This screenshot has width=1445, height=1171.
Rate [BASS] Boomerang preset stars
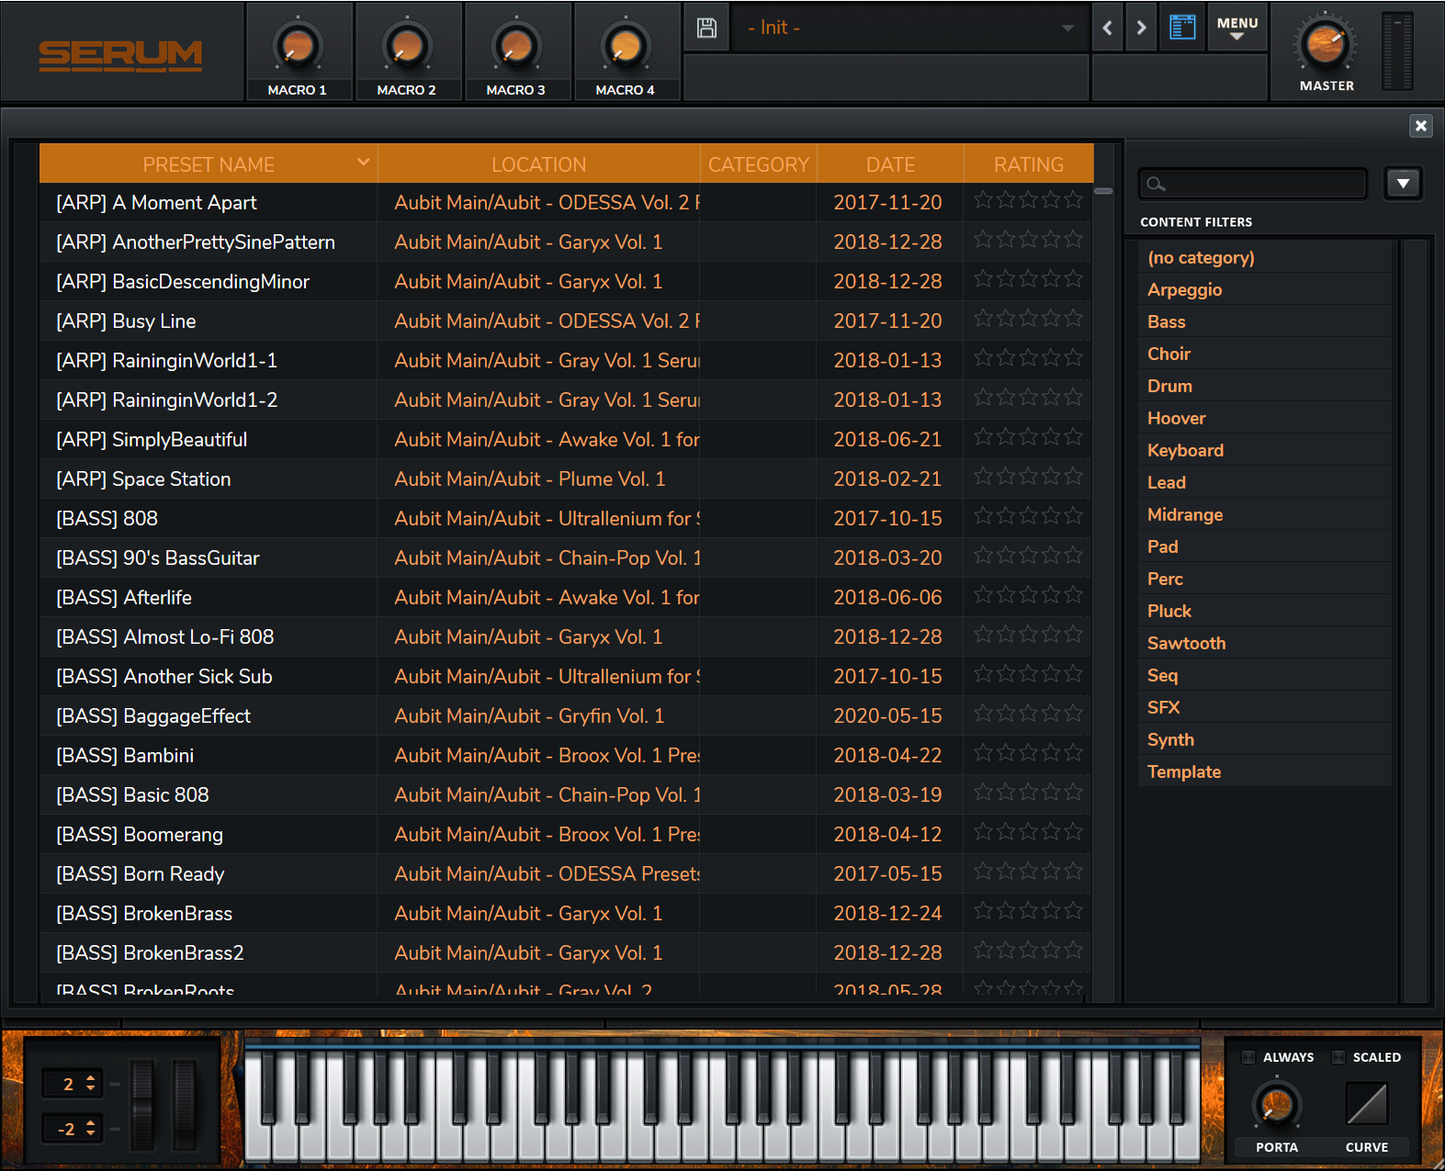1028,832
